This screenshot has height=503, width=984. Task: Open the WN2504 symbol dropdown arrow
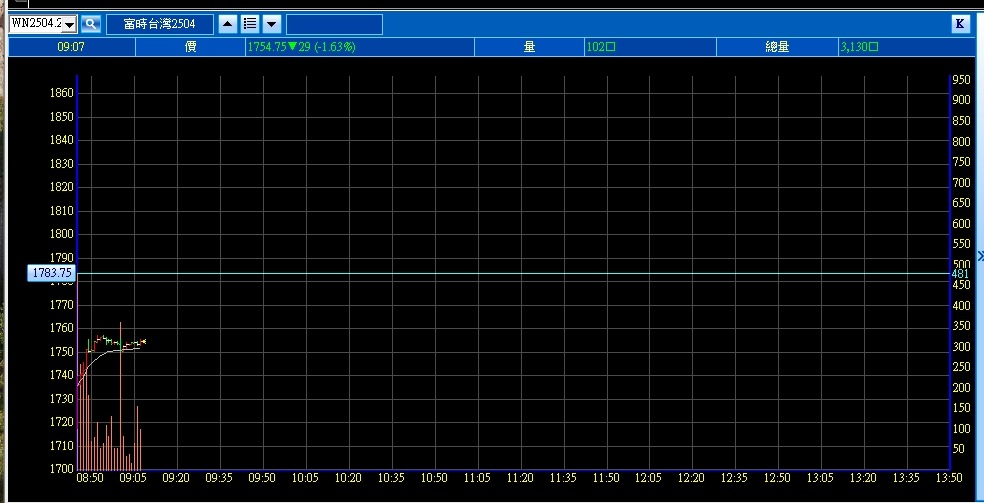[x=69, y=24]
